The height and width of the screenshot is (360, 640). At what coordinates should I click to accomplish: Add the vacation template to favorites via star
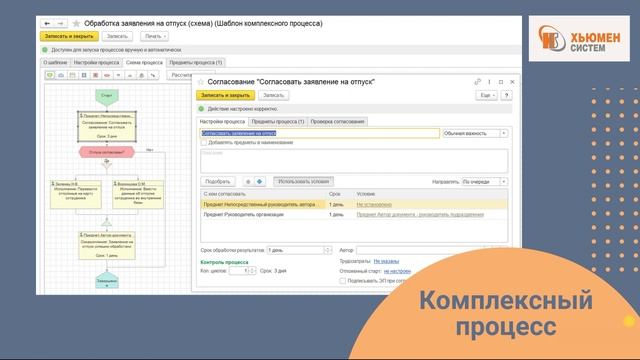click(x=76, y=24)
